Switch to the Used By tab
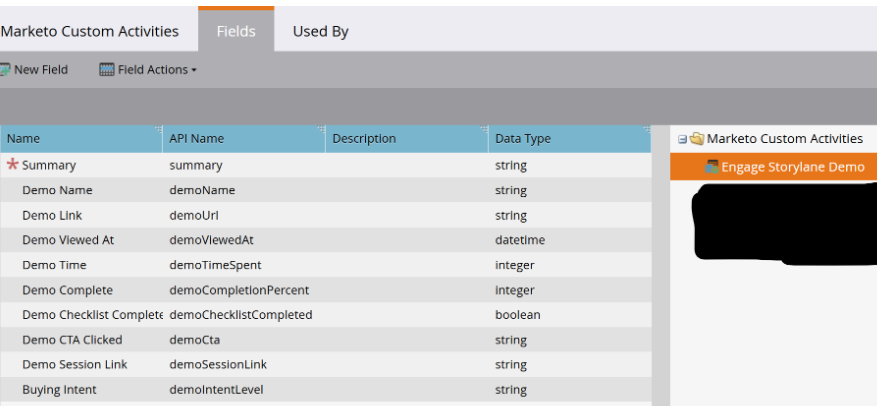This screenshot has height=406, width=877. click(x=320, y=31)
